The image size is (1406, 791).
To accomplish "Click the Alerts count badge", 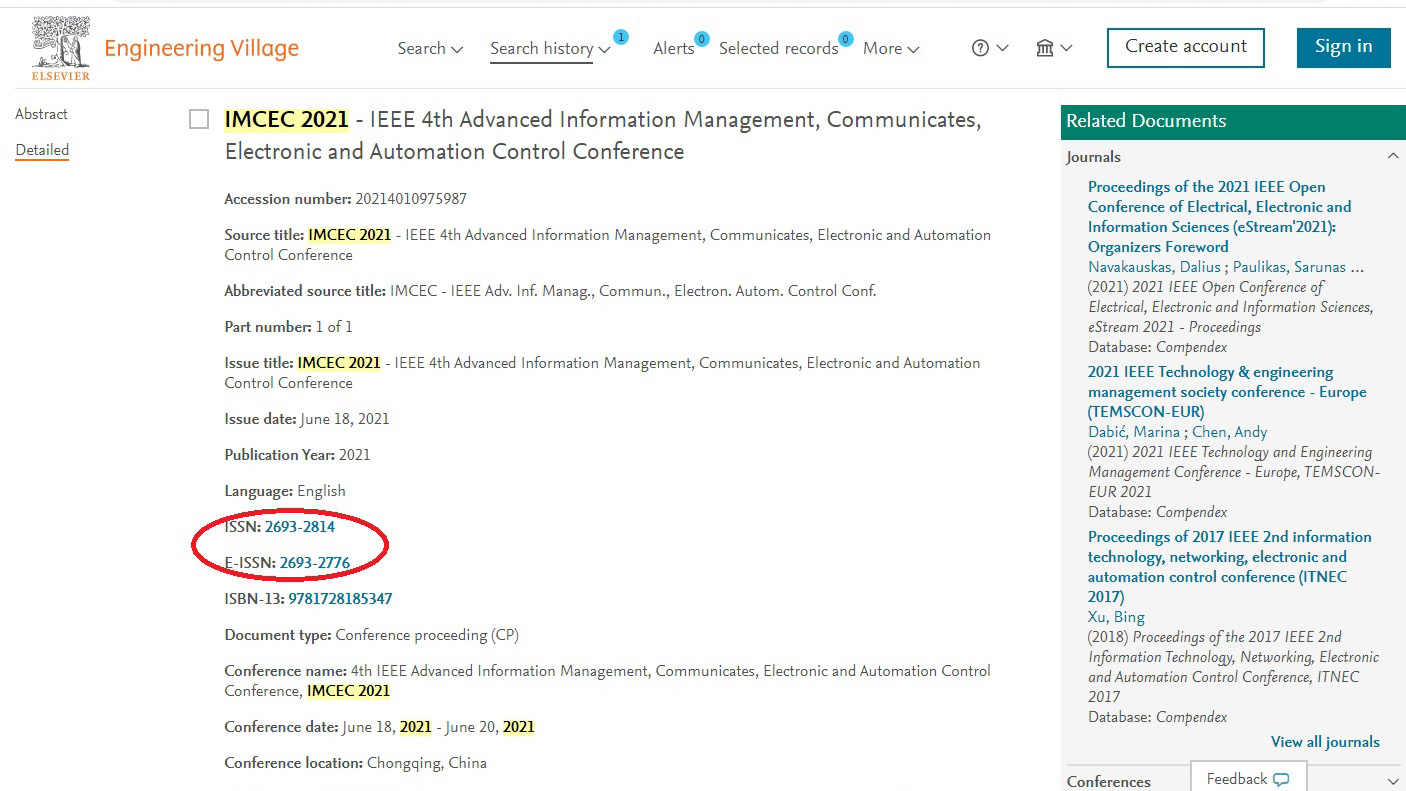I will click(702, 39).
